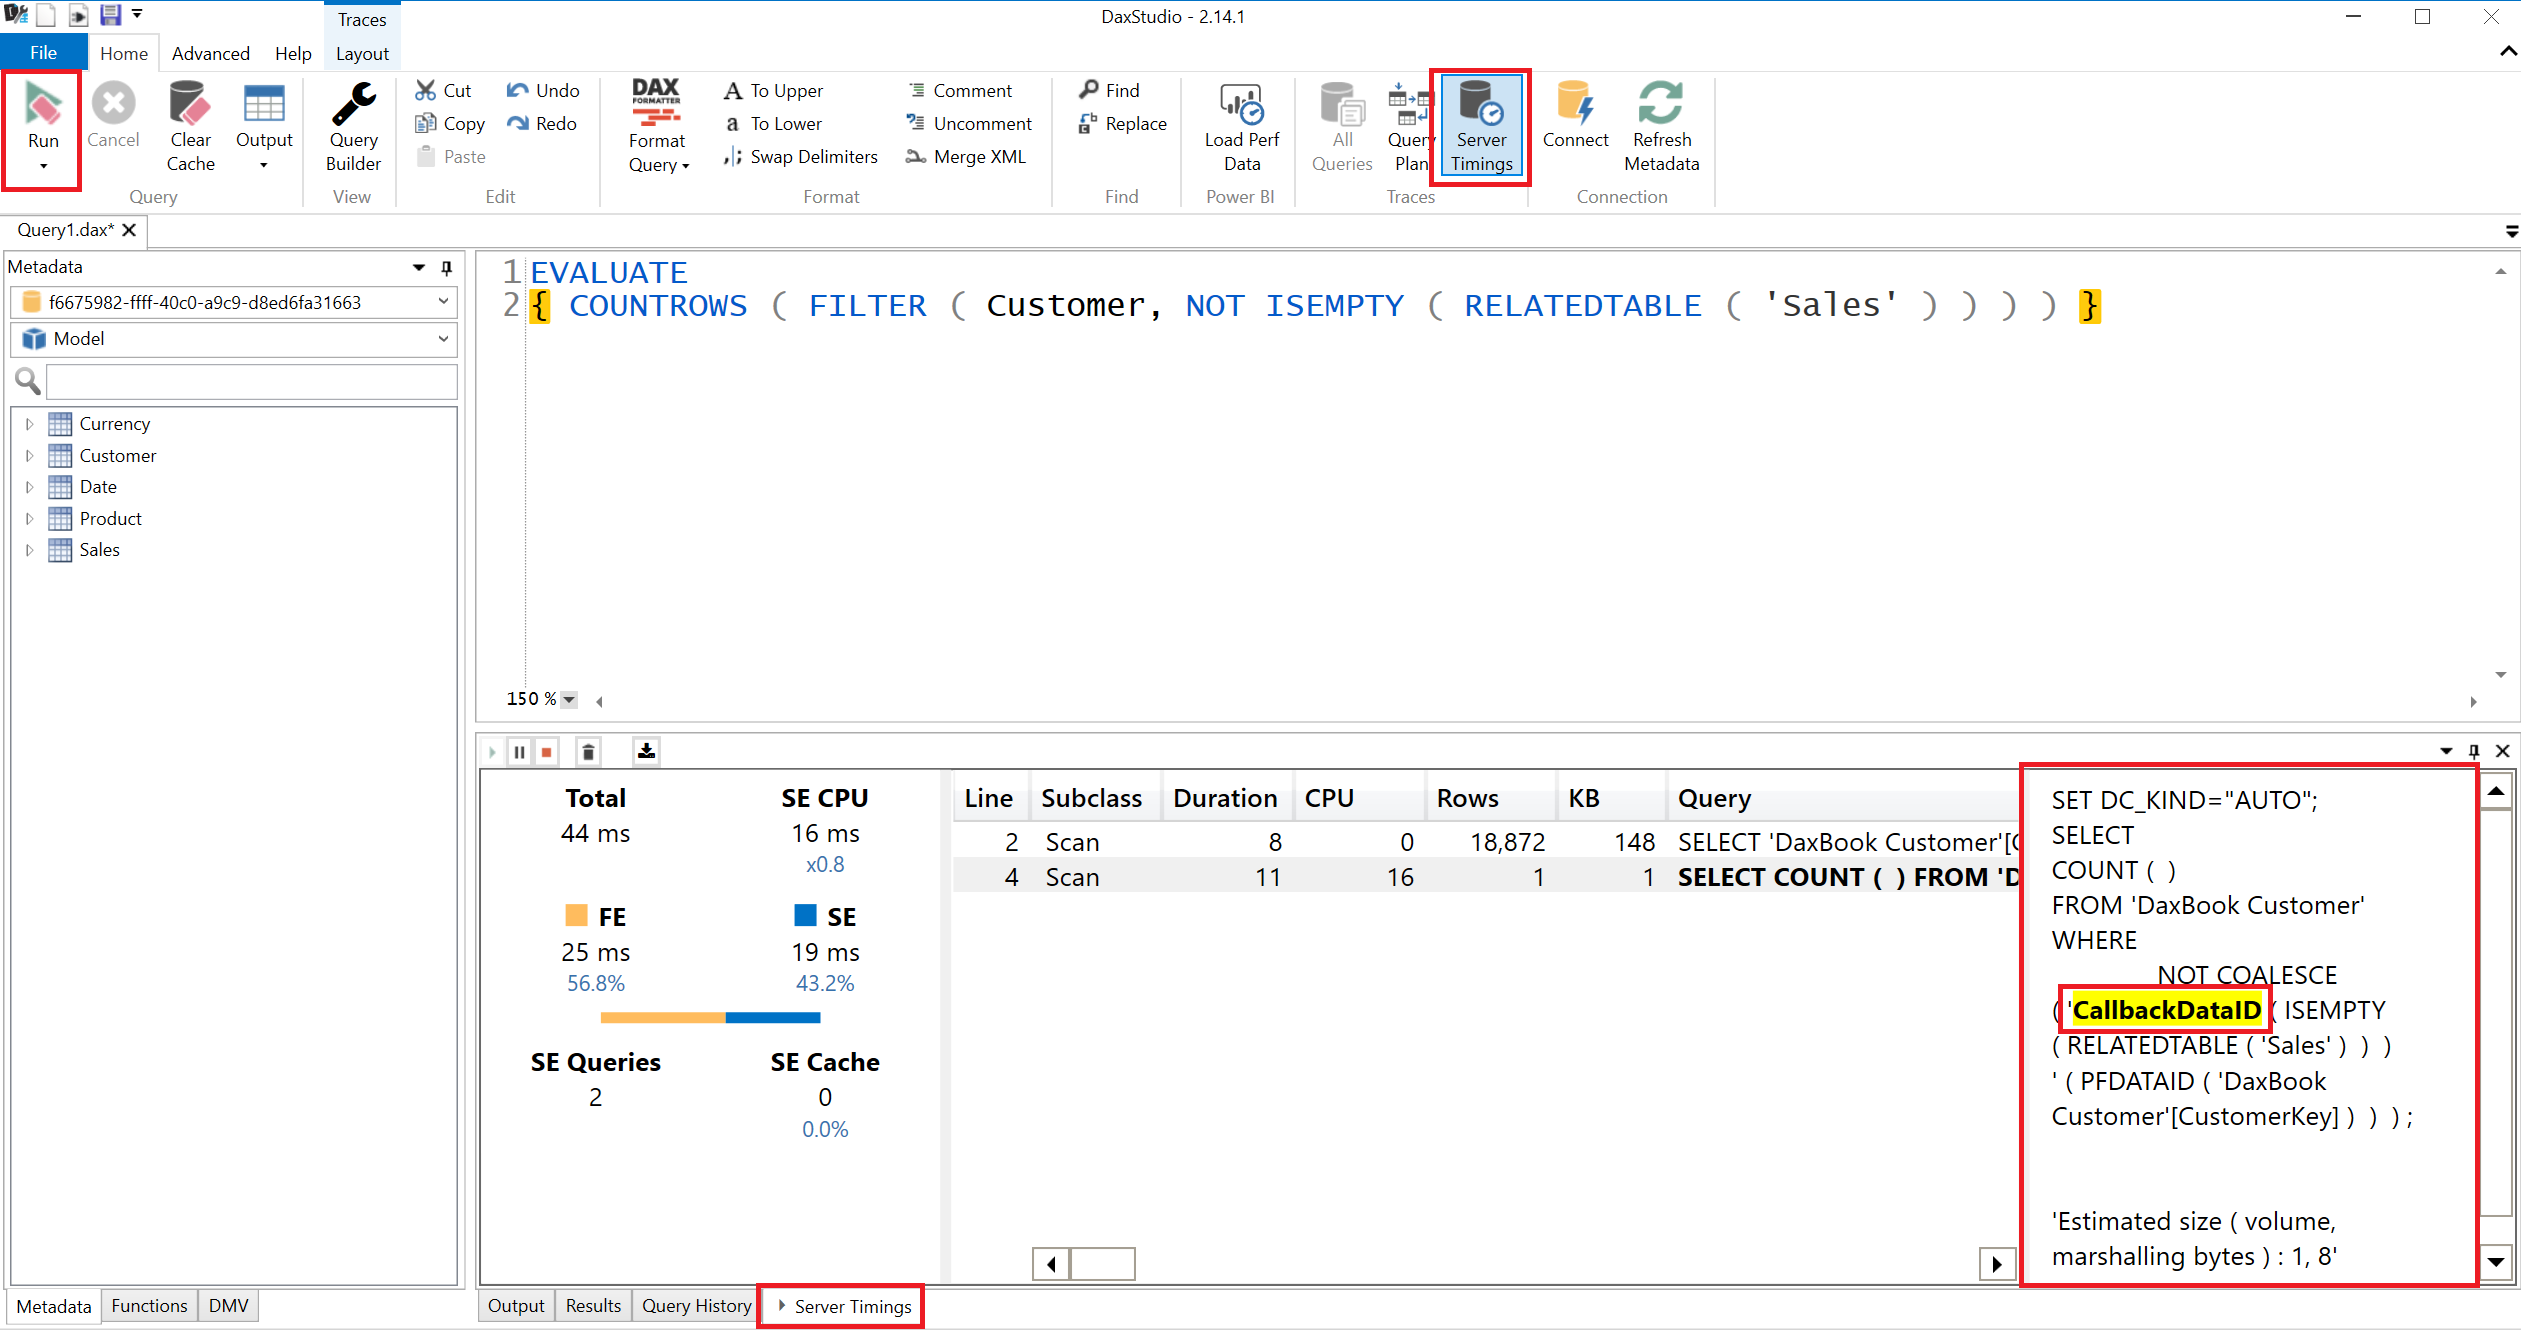Open the Query Builder tool
The width and height of the screenshot is (2521, 1330).
click(353, 127)
